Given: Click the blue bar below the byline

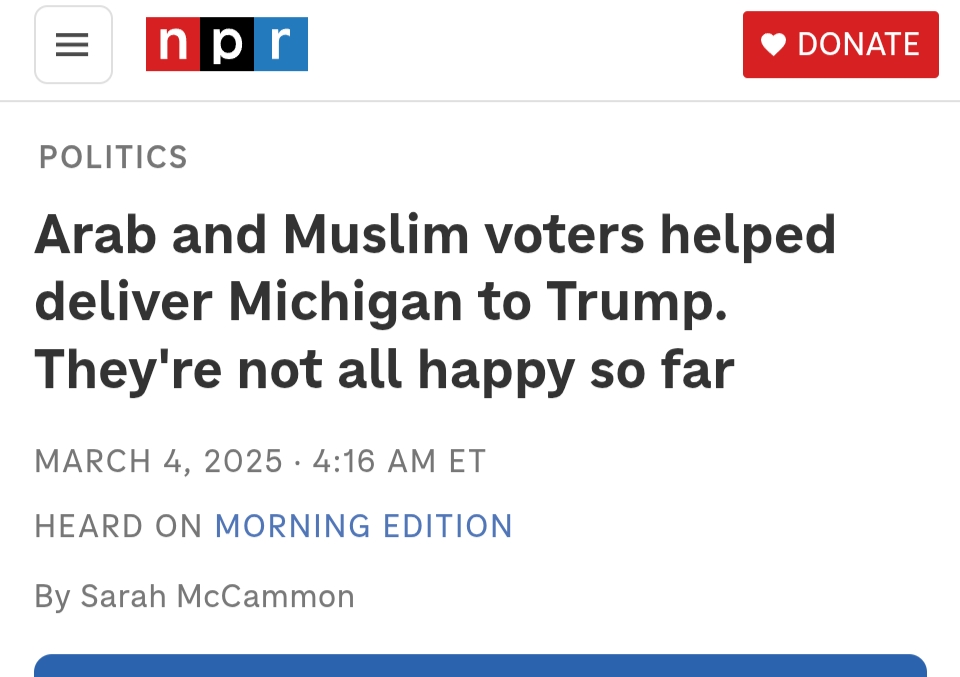Looking at the screenshot, I should click(480, 665).
